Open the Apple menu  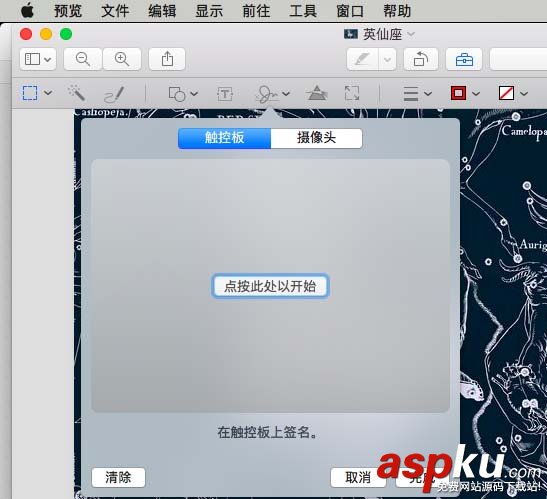click(28, 10)
